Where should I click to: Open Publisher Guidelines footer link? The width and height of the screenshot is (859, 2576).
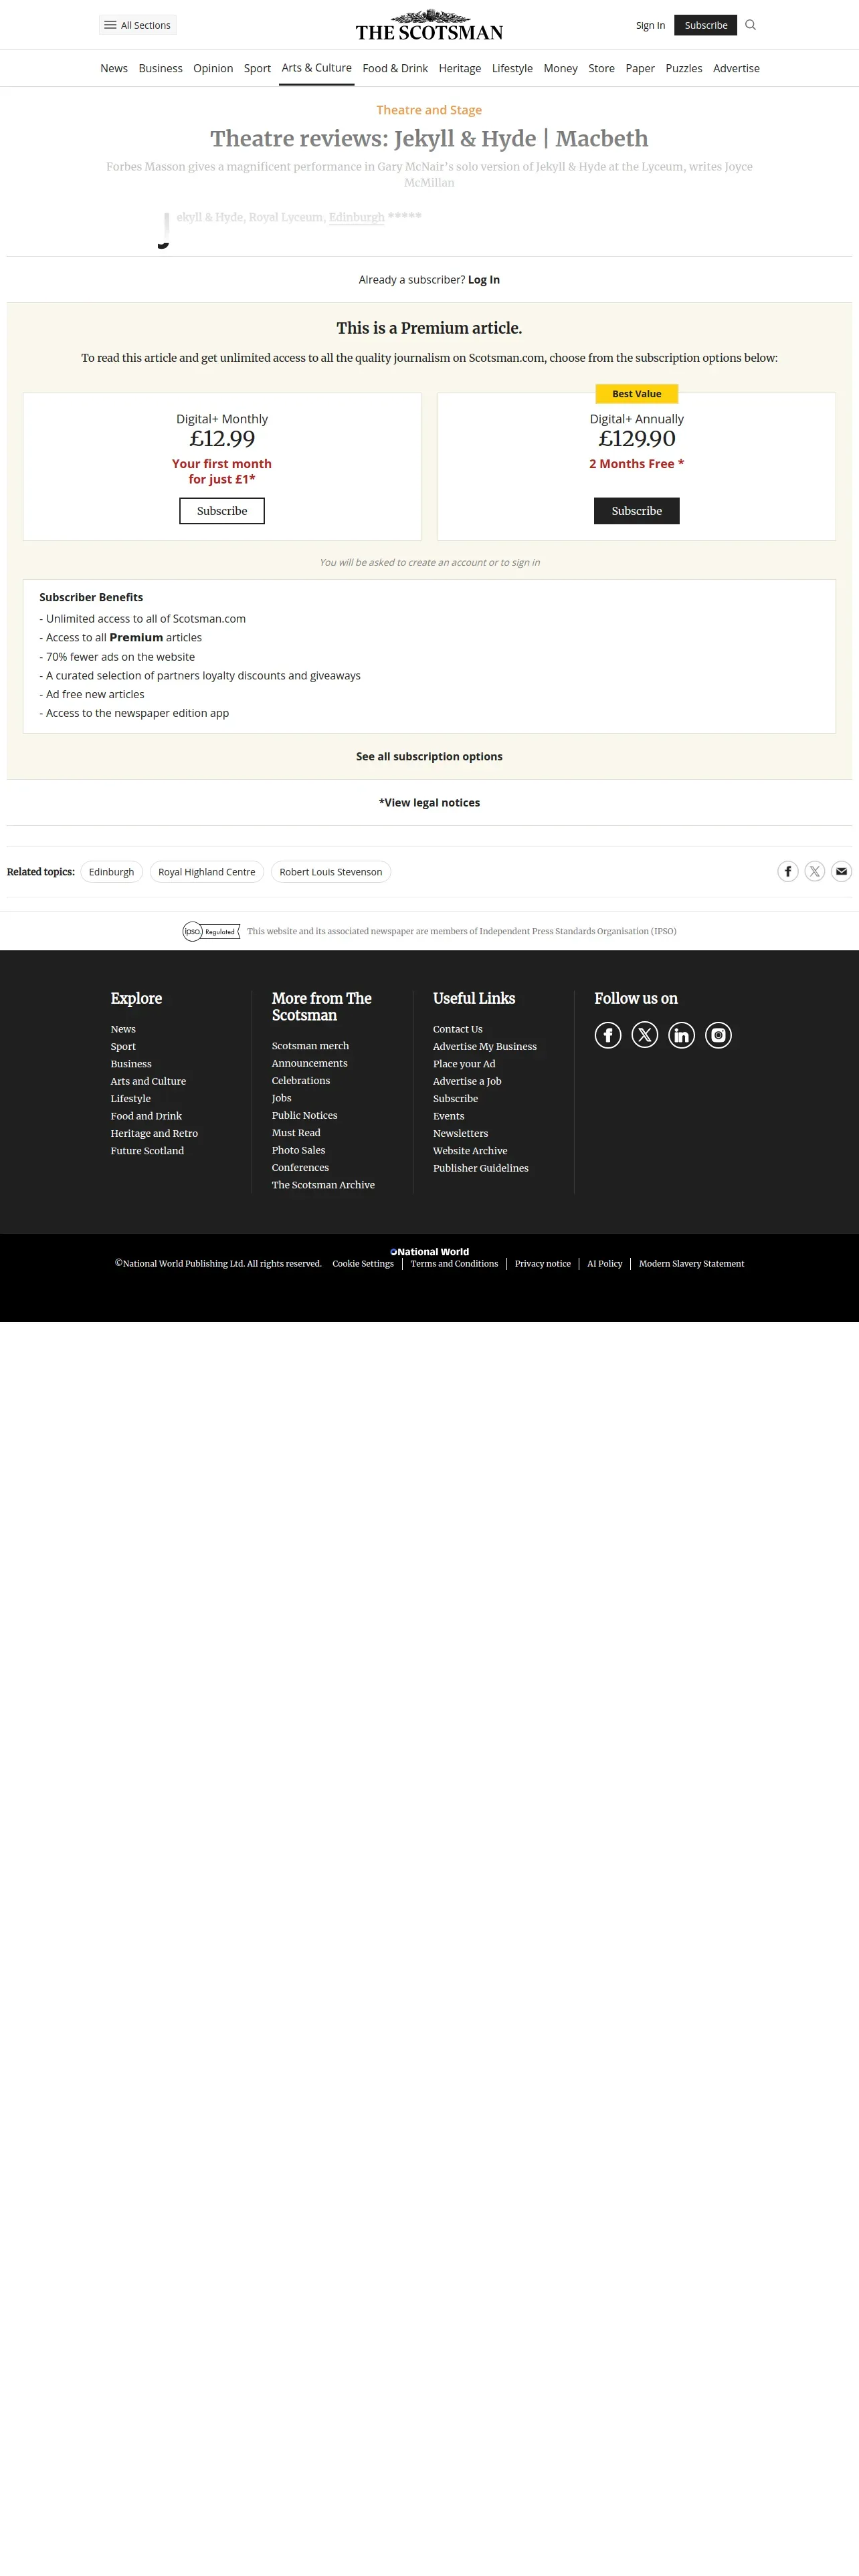(x=480, y=1168)
